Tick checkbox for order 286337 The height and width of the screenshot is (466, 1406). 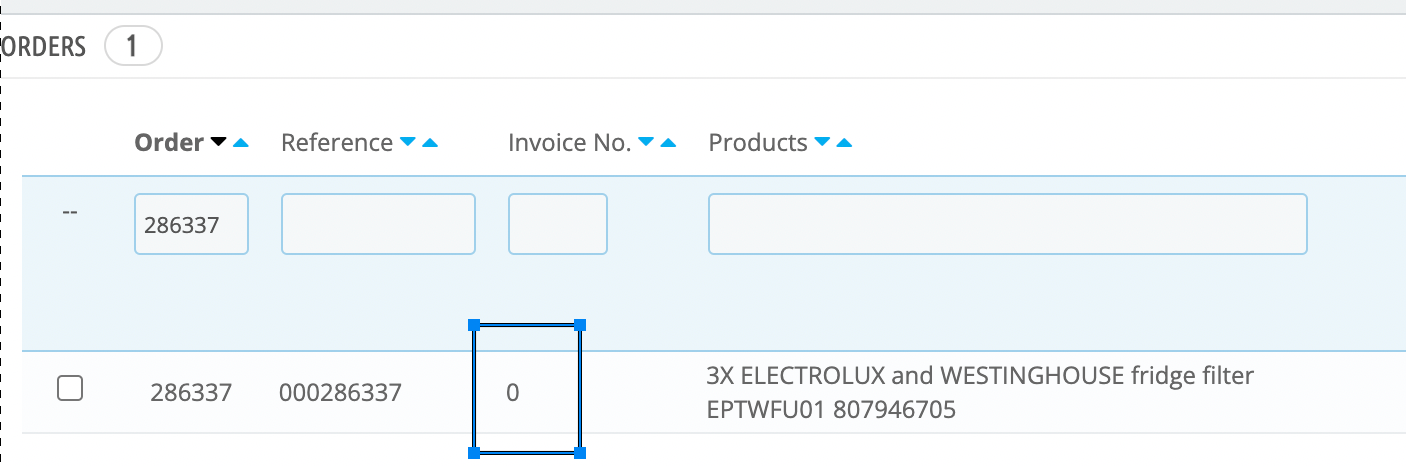pyautogui.click(x=70, y=388)
